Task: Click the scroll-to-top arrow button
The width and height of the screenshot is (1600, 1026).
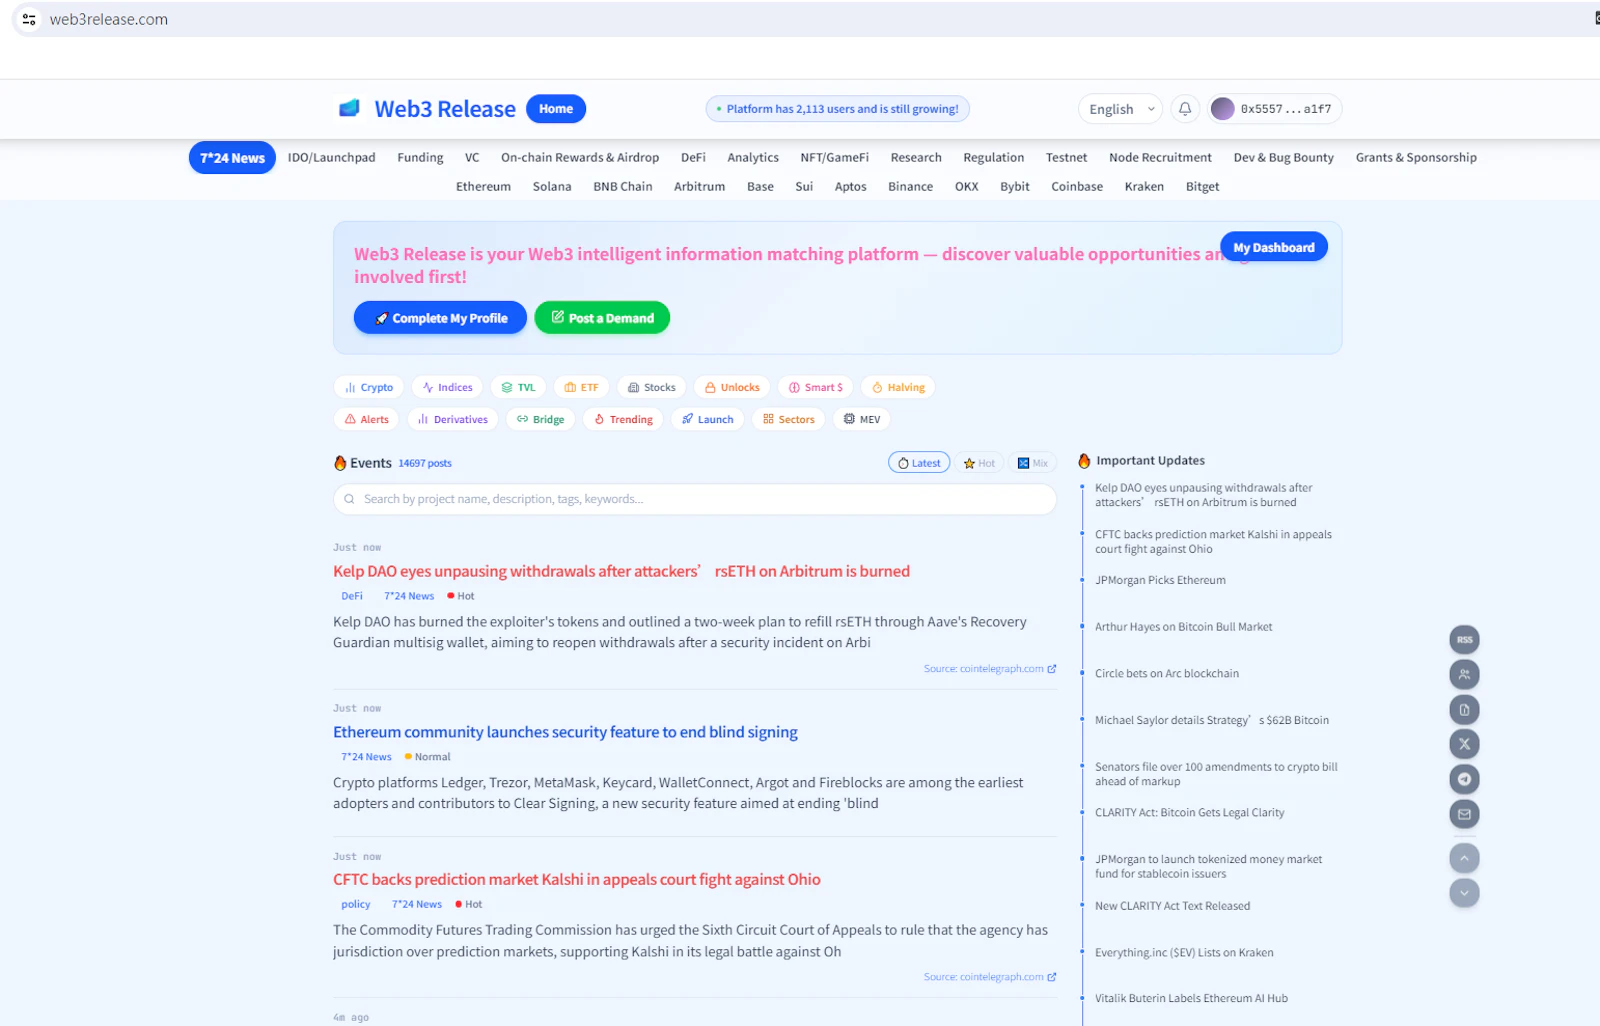Action: pyautogui.click(x=1464, y=858)
